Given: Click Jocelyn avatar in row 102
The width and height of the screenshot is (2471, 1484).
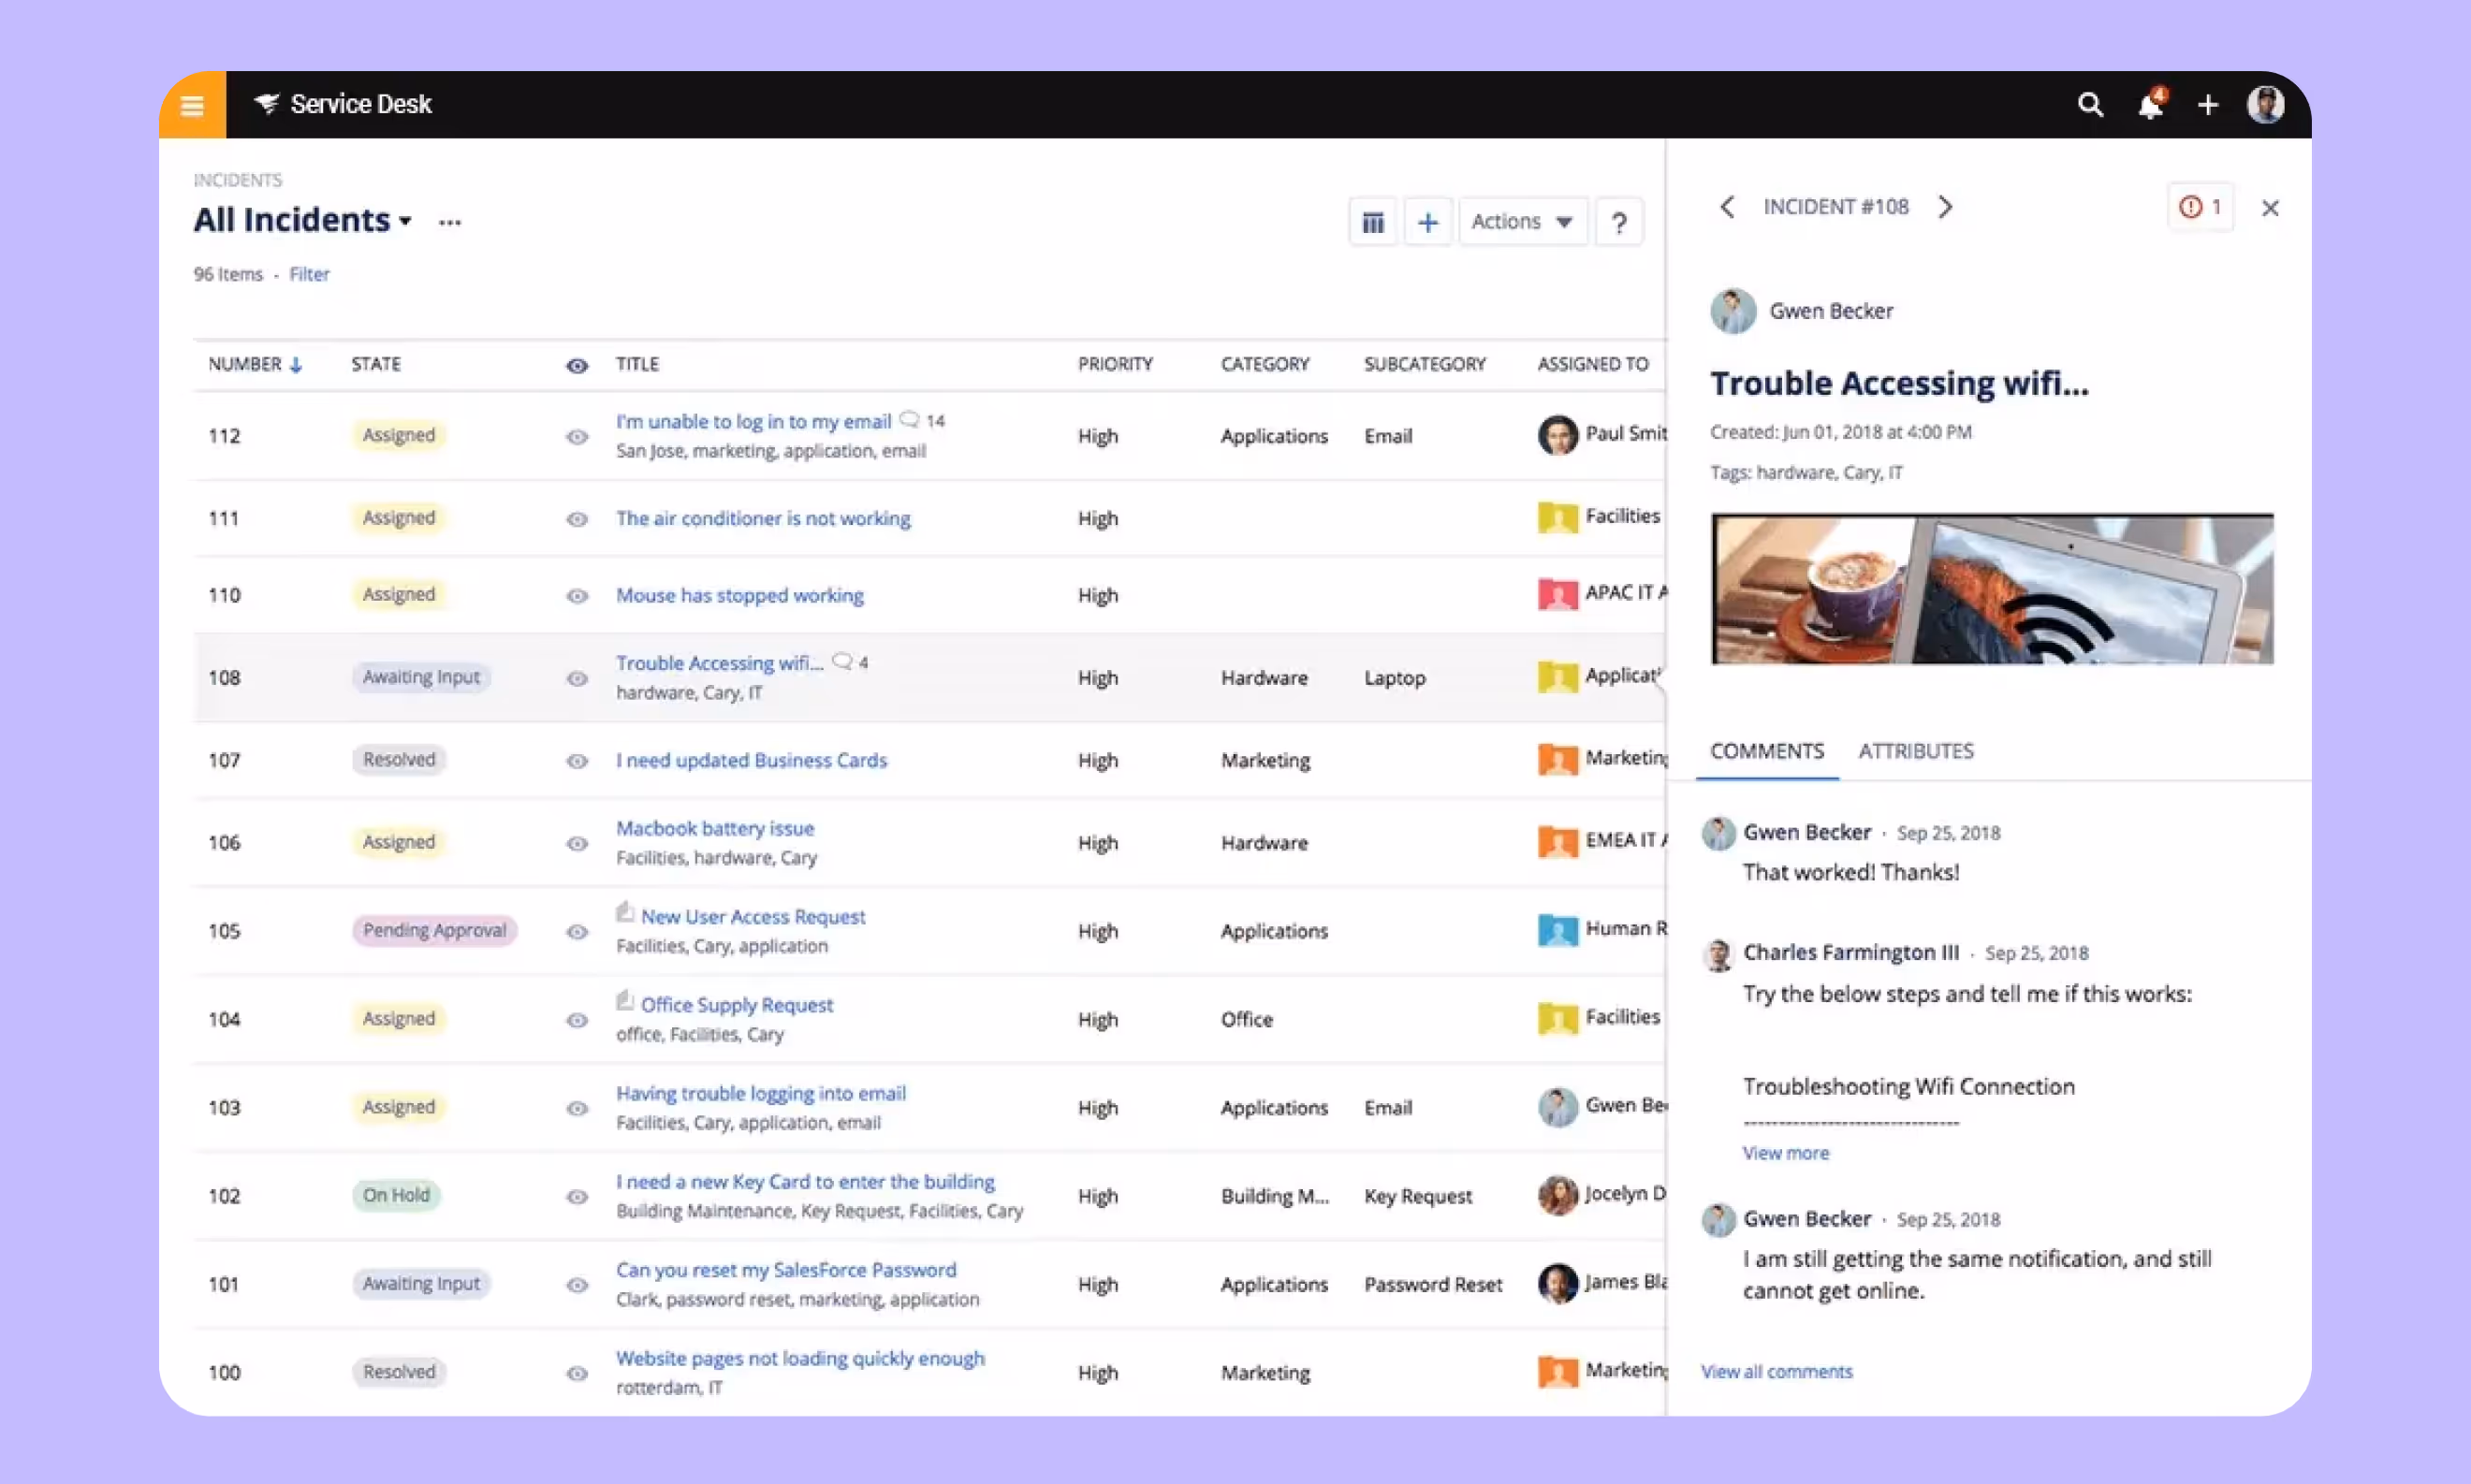Looking at the screenshot, I should coord(1557,1195).
